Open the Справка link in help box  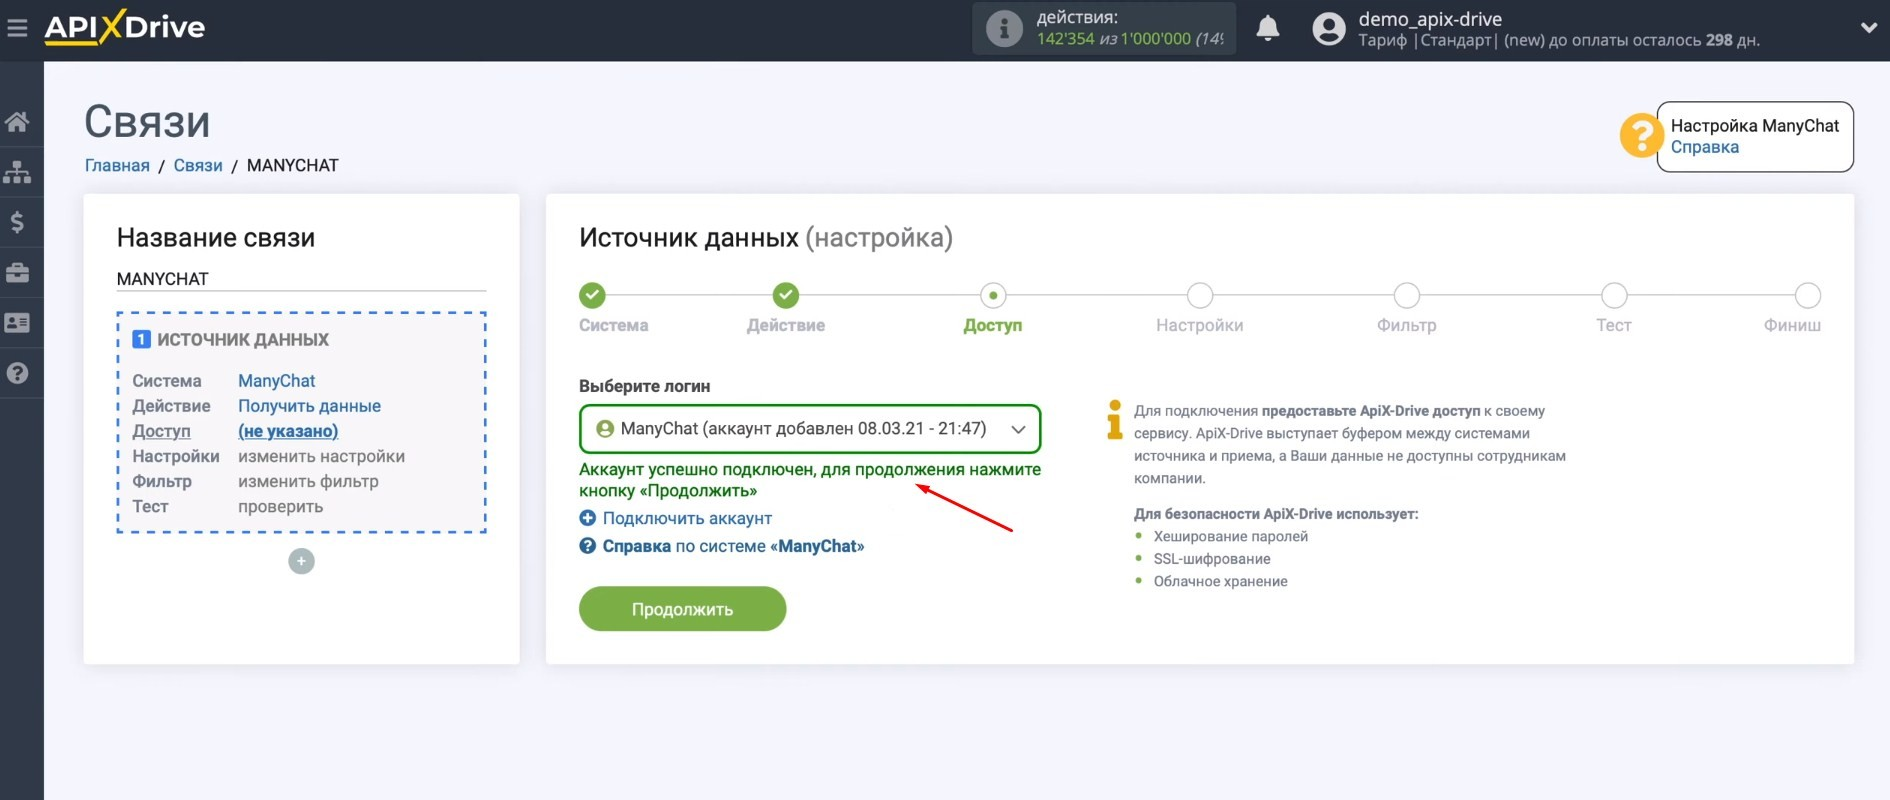point(1704,147)
